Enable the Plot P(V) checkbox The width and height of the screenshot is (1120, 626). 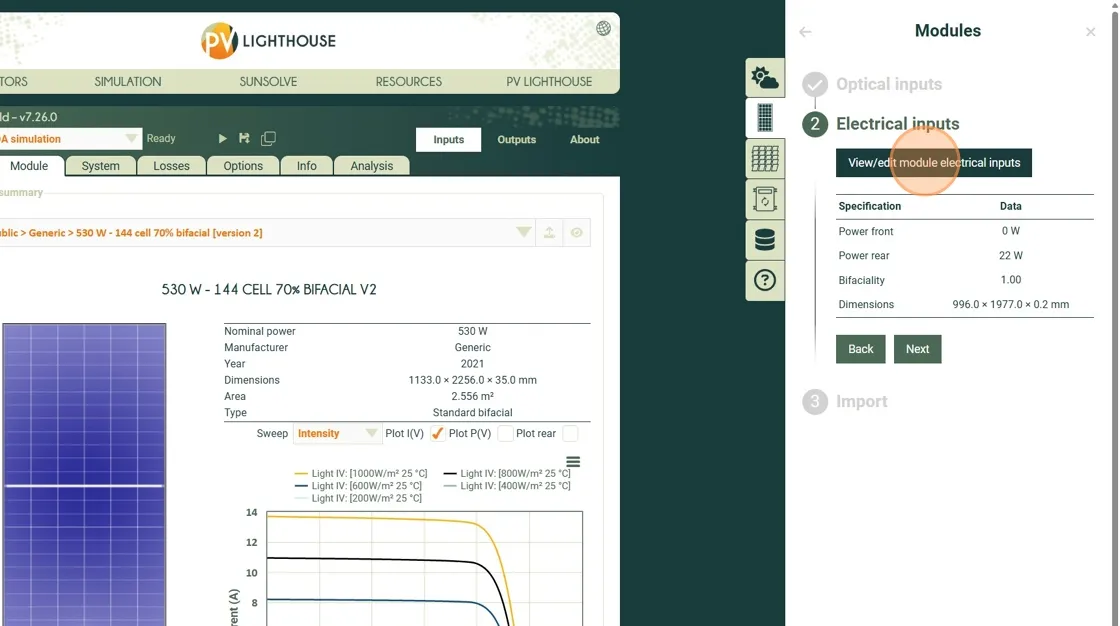[x=505, y=434]
